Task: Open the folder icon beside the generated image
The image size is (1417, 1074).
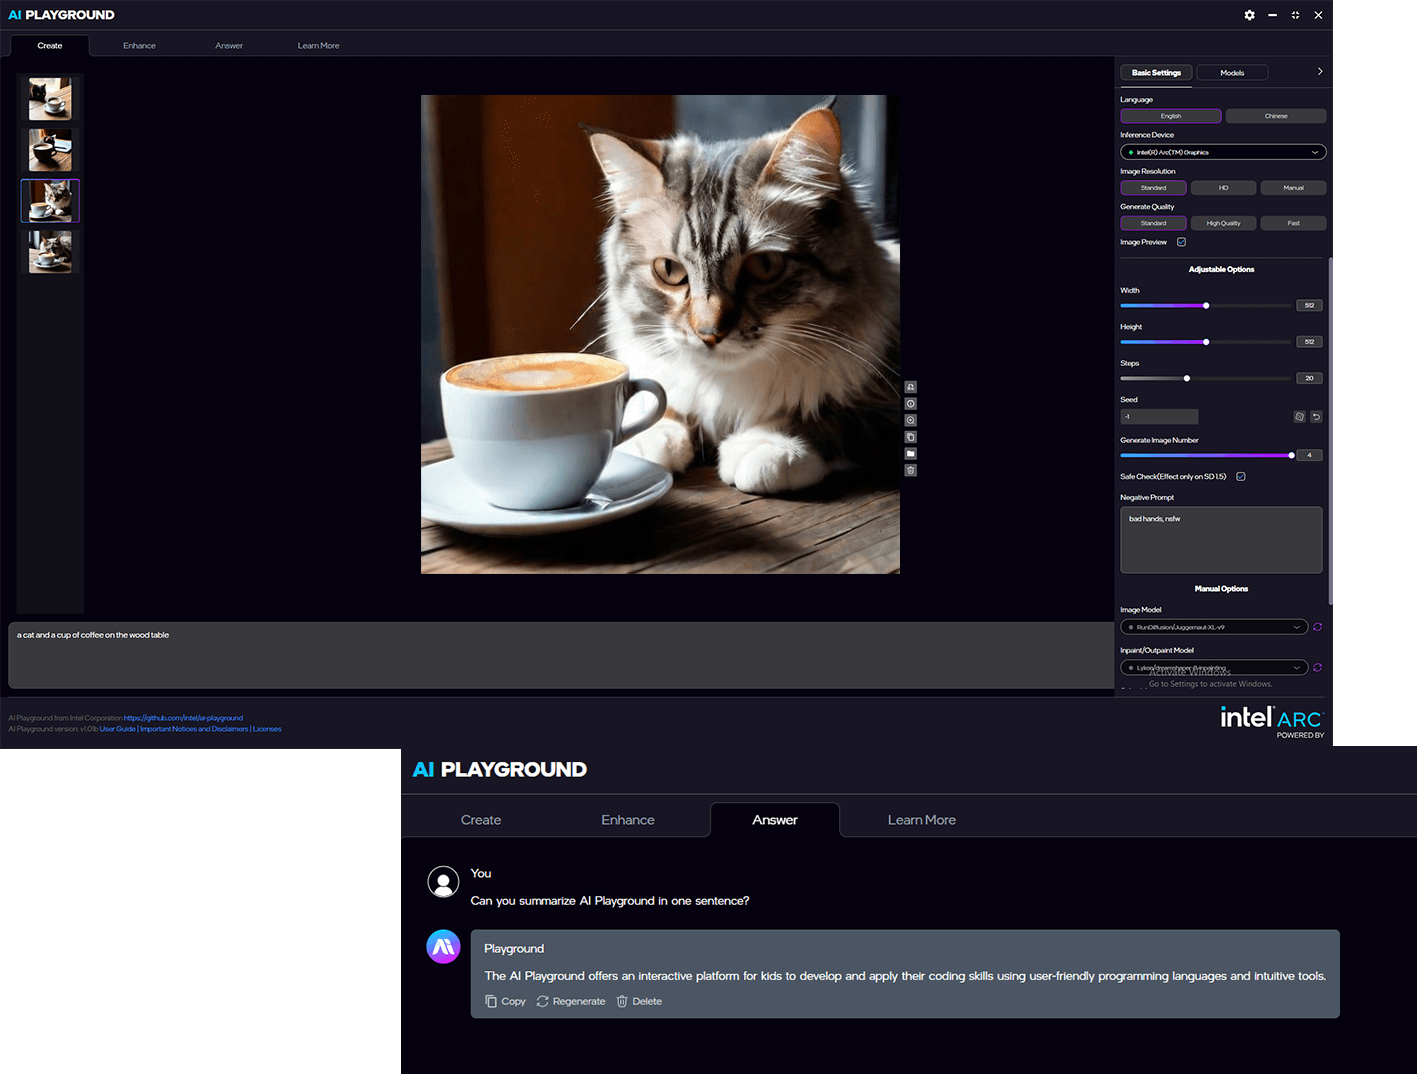Action: pos(910,454)
